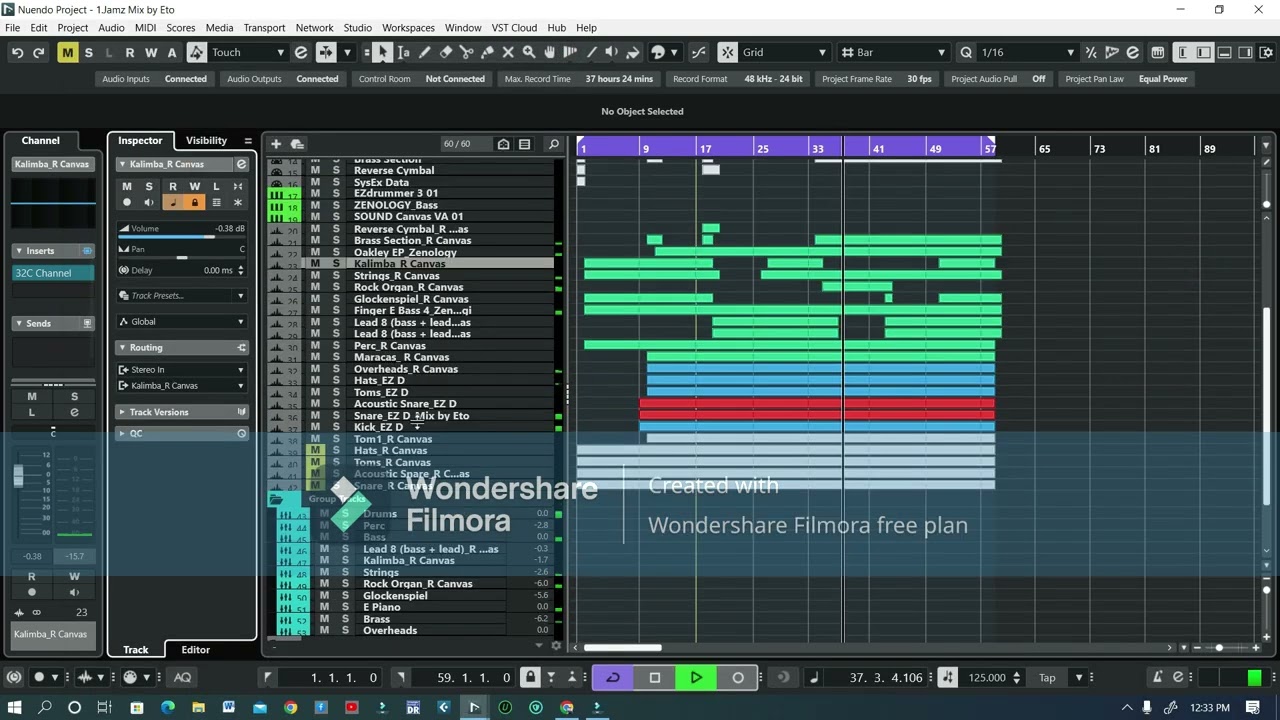Open the Set up Window Layout icon
Viewport: 1280px width, 720px height.
pos(1264,53)
